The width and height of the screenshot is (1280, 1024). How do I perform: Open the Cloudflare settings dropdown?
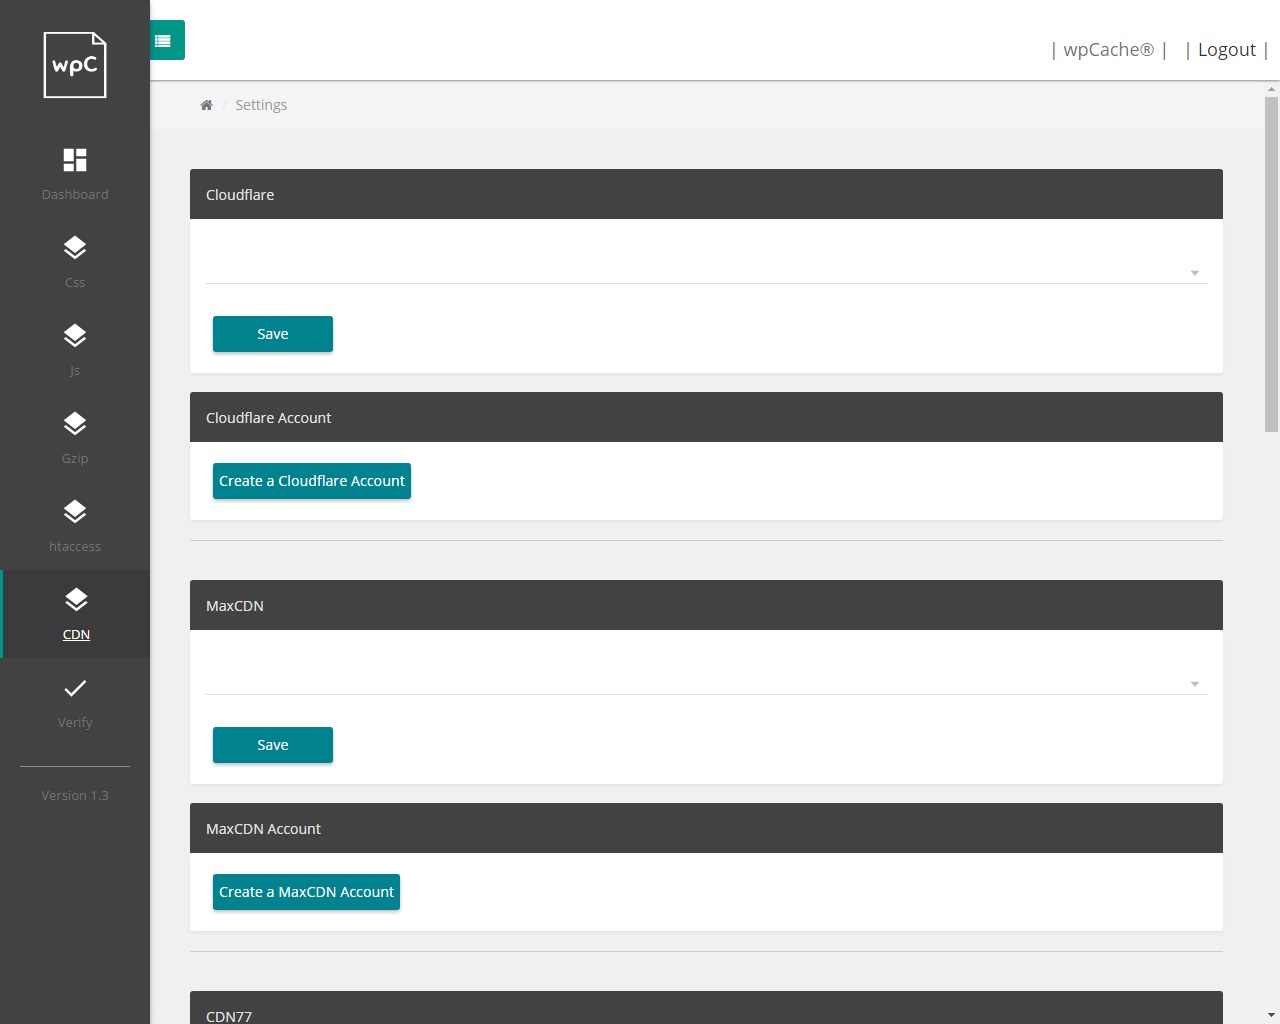coord(706,266)
